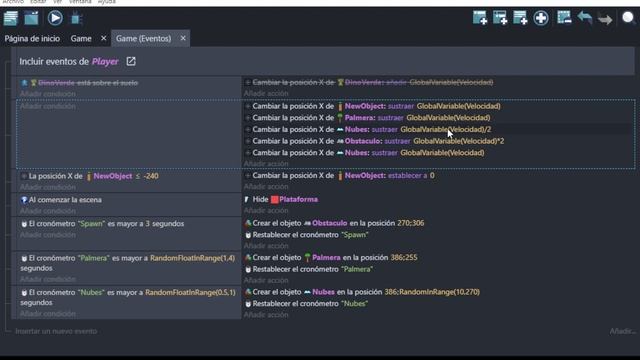640x360 pixels.
Task: Close the Game tab
Action: [x=103, y=38]
